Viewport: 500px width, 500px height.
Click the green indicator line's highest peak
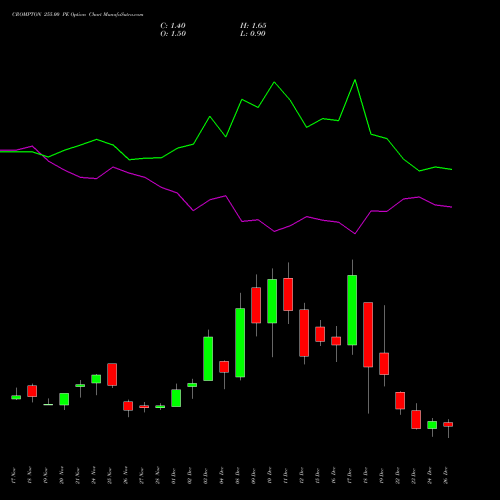[x=355, y=80]
